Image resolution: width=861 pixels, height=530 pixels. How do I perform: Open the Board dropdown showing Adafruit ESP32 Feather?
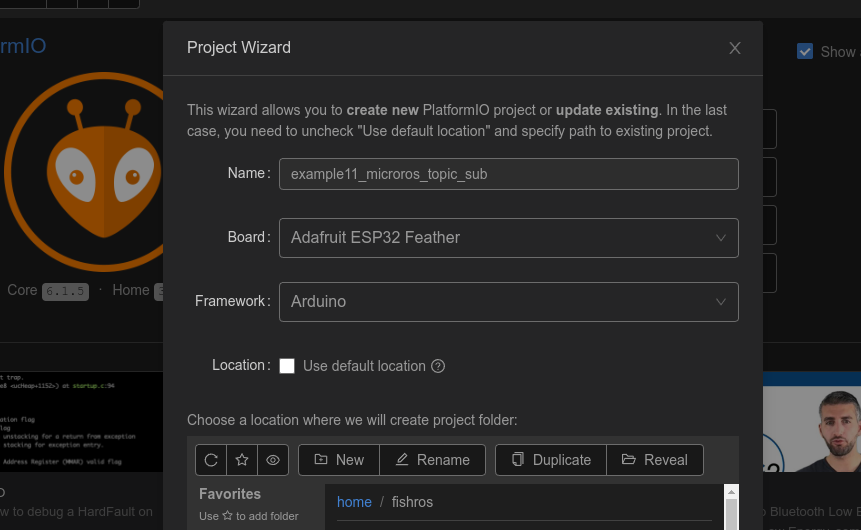point(508,238)
